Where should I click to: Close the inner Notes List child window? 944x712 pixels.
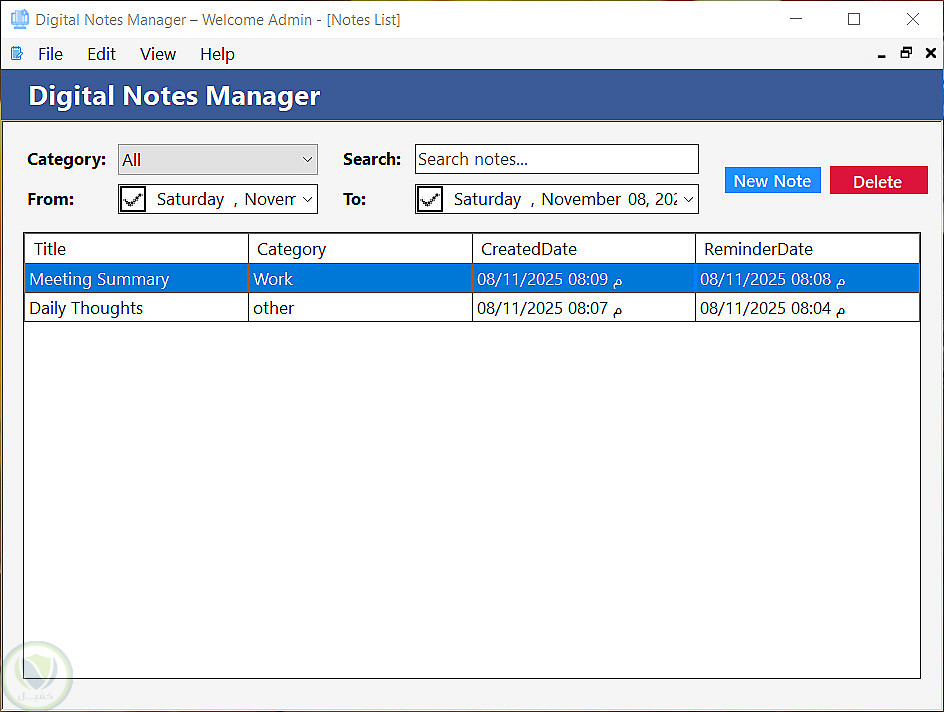[x=931, y=53]
